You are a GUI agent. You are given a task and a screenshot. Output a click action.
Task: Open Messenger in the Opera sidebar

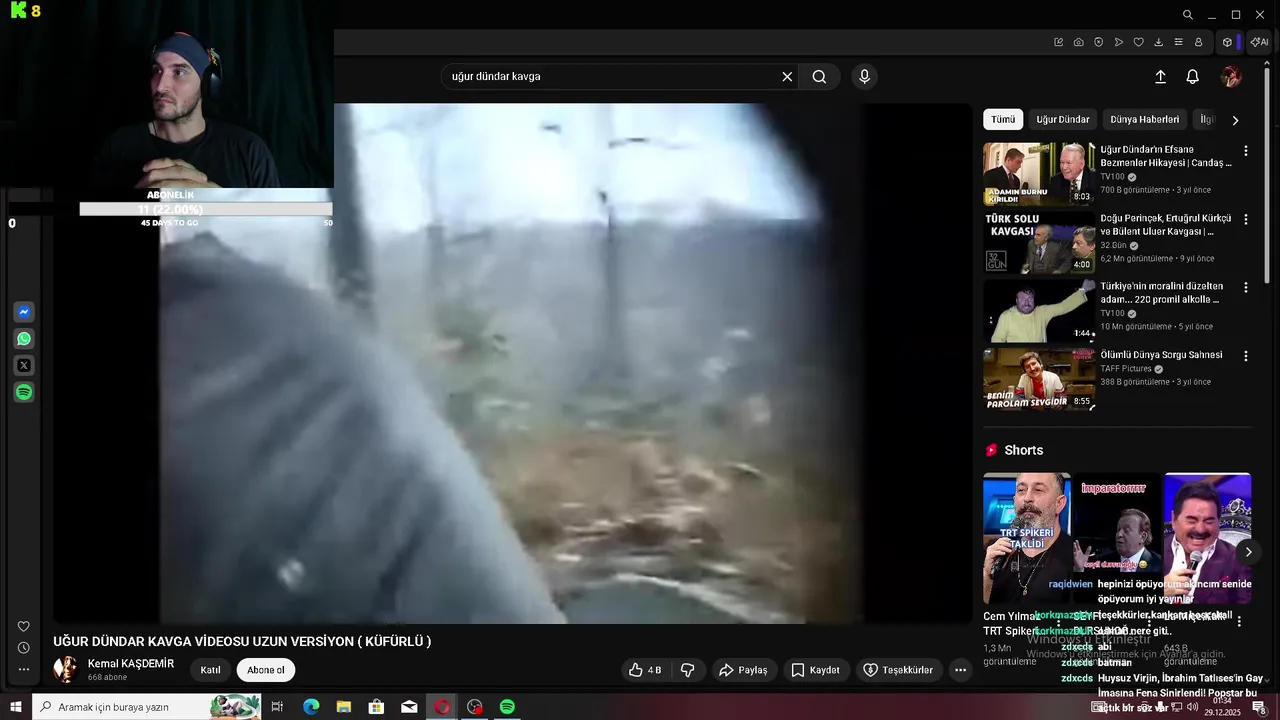pyautogui.click(x=24, y=312)
